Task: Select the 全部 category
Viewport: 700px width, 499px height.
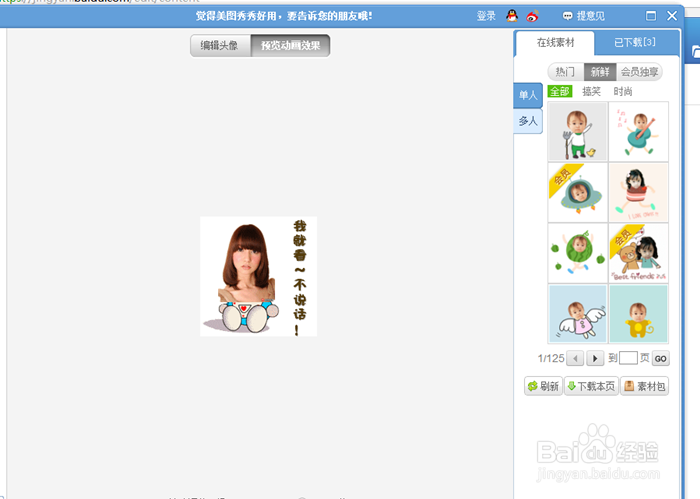Action: point(559,91)
